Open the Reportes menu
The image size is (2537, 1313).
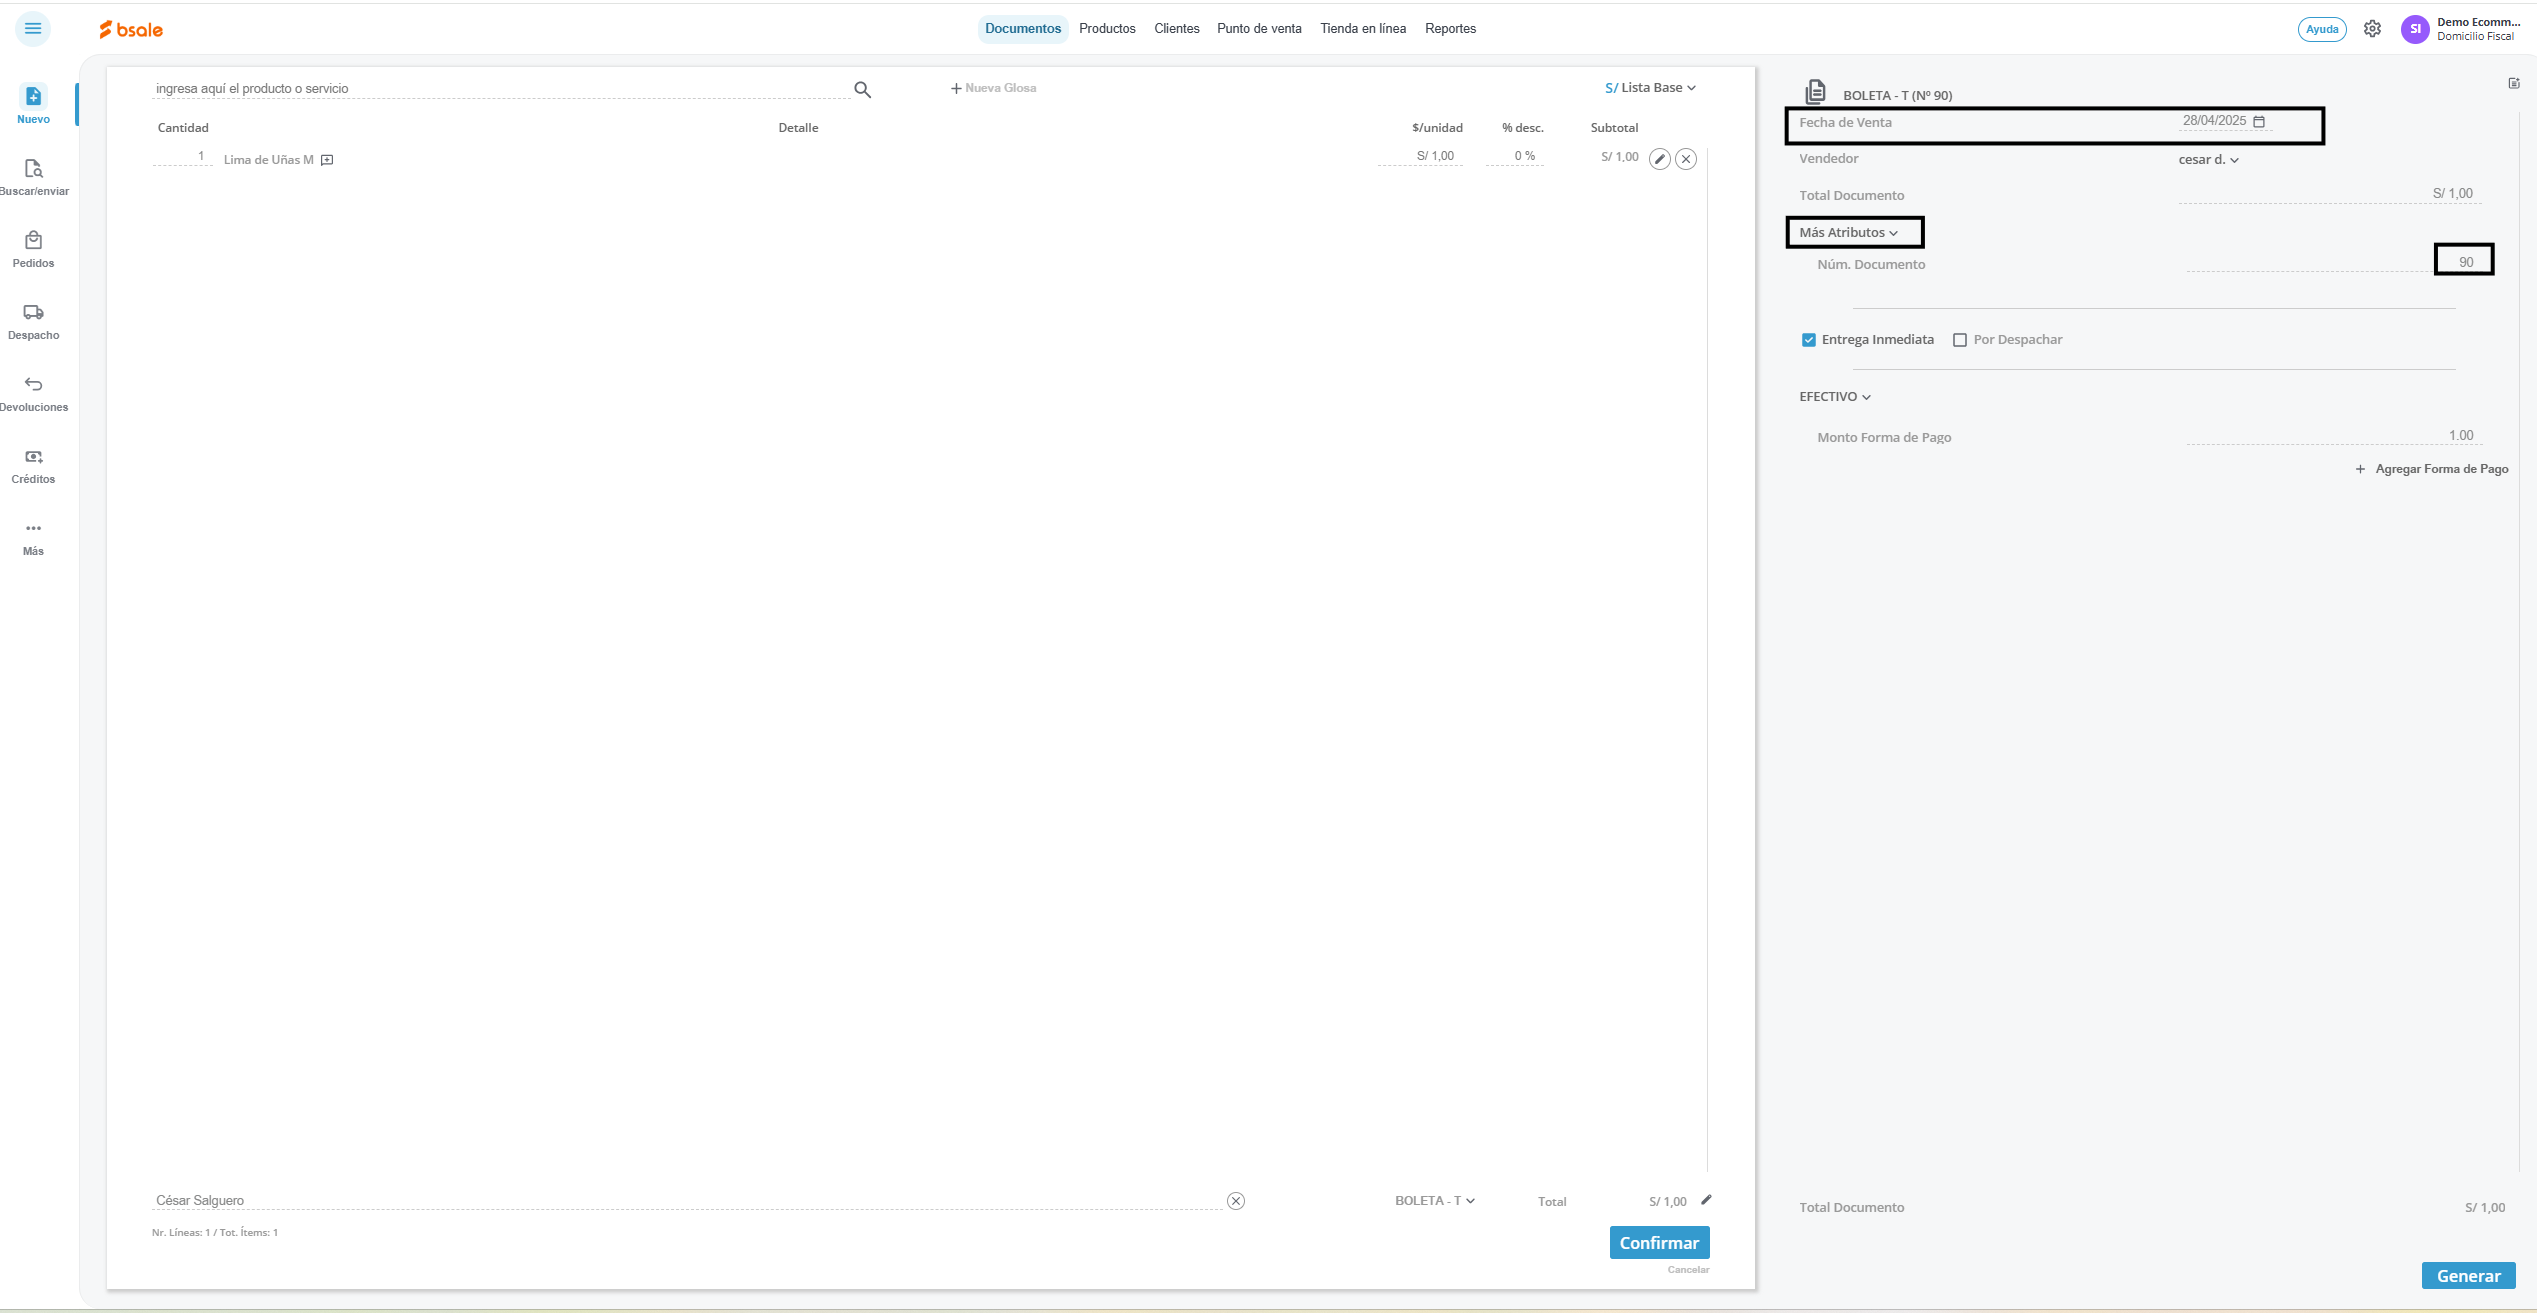[x=1450, y=29]
